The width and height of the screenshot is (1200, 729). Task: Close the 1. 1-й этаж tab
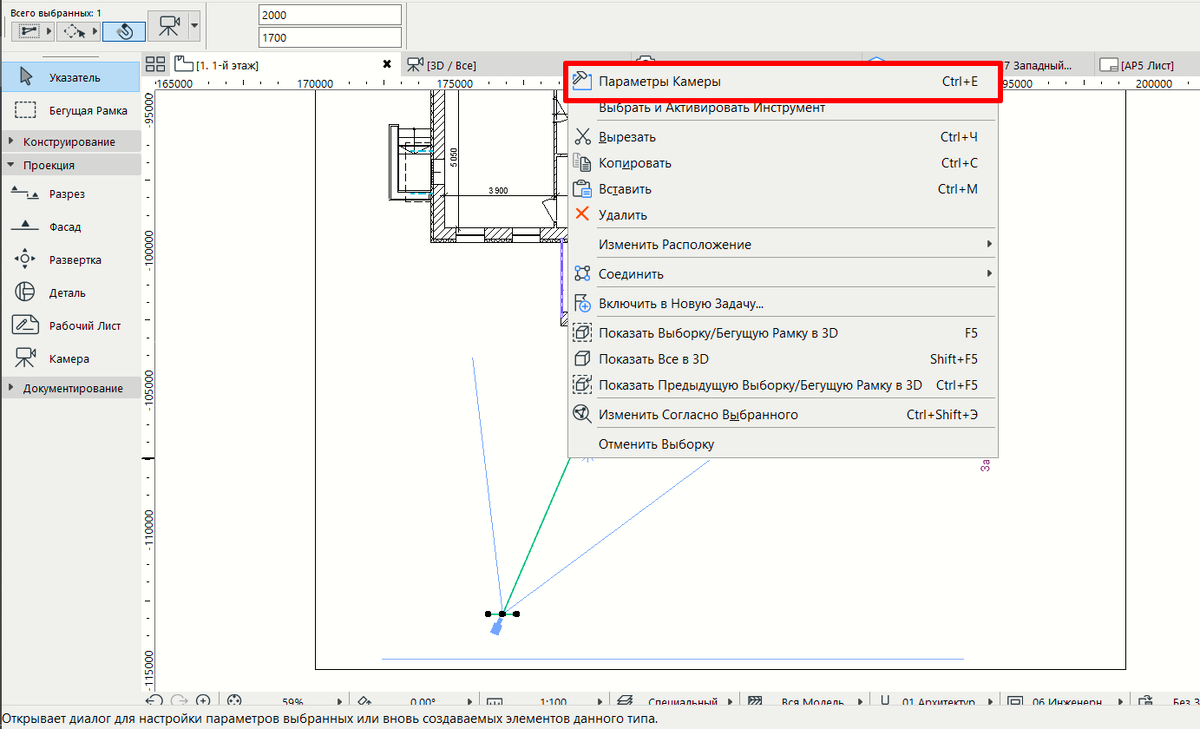(387, 64)
